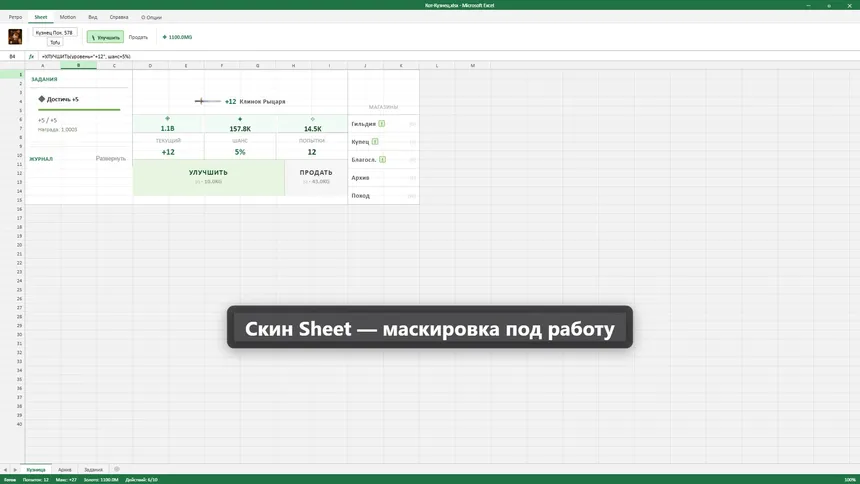Click the sword item icon
Image resolution: width=860 pixels, height=484 pixels.
pyautogui.click(x=207, y=101)
